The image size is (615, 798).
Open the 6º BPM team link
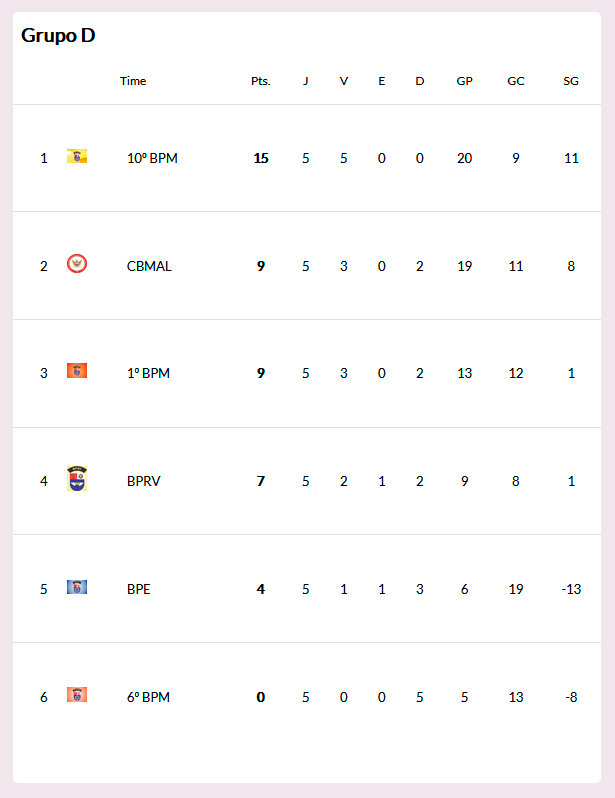148,697
